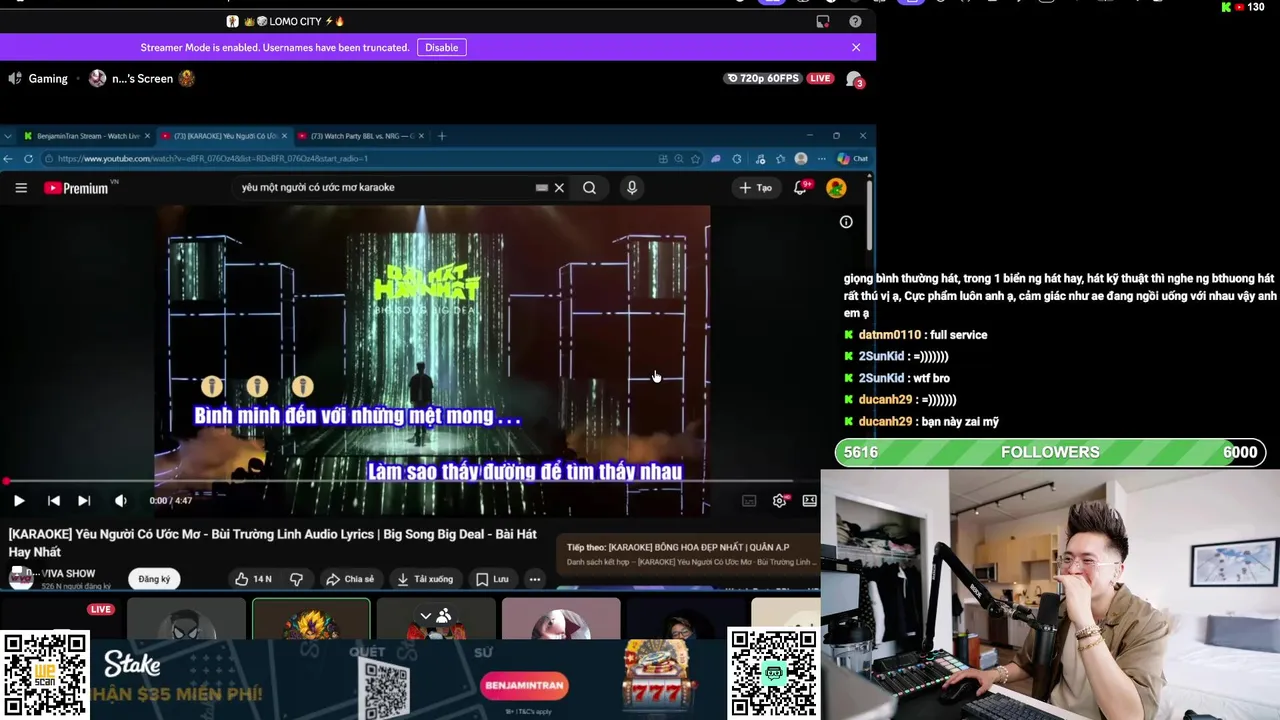This screenshot has width=1280, height=720.
Task: Click the FOLLOWERS progress bar
Action: pos(1050,452)
